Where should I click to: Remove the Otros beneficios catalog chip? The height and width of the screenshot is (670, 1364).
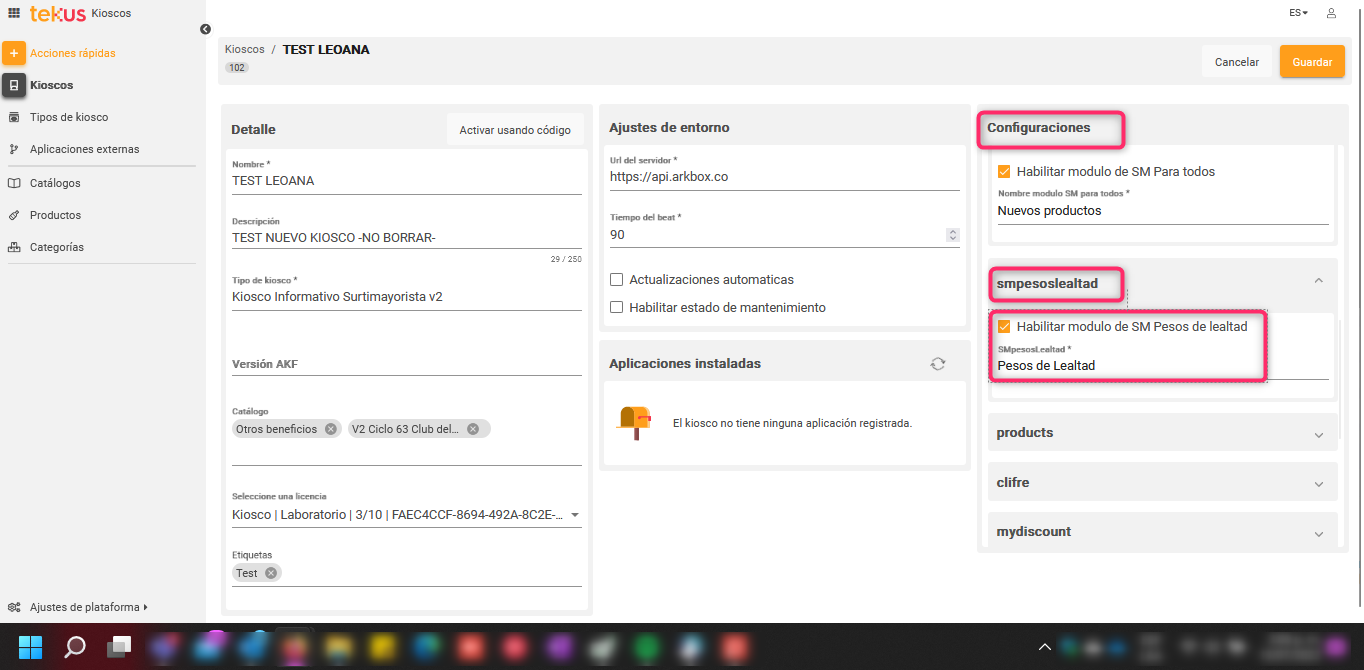pyautogui.click(x=329, y=429)
